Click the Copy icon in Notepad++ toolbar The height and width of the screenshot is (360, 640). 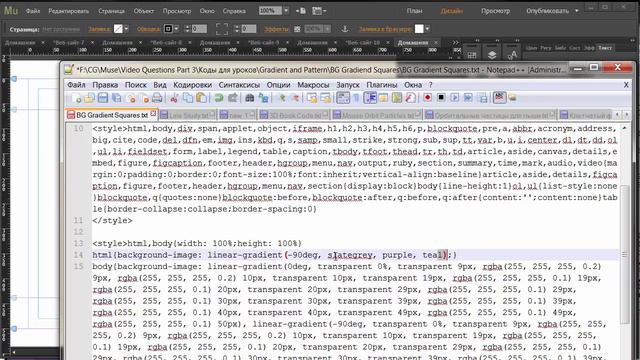coord(188,98)
